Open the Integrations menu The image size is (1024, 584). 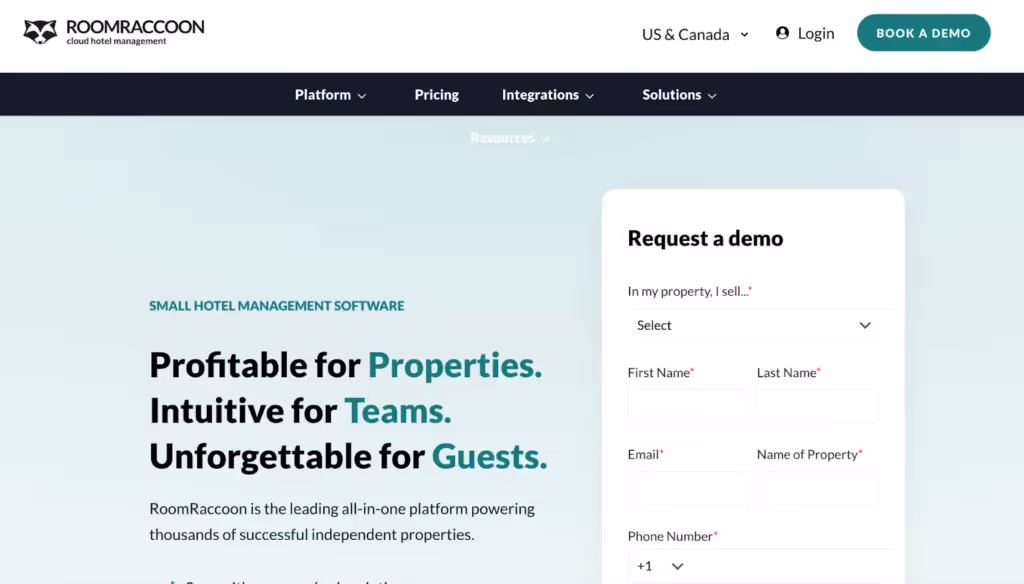(x=540, y=94)
